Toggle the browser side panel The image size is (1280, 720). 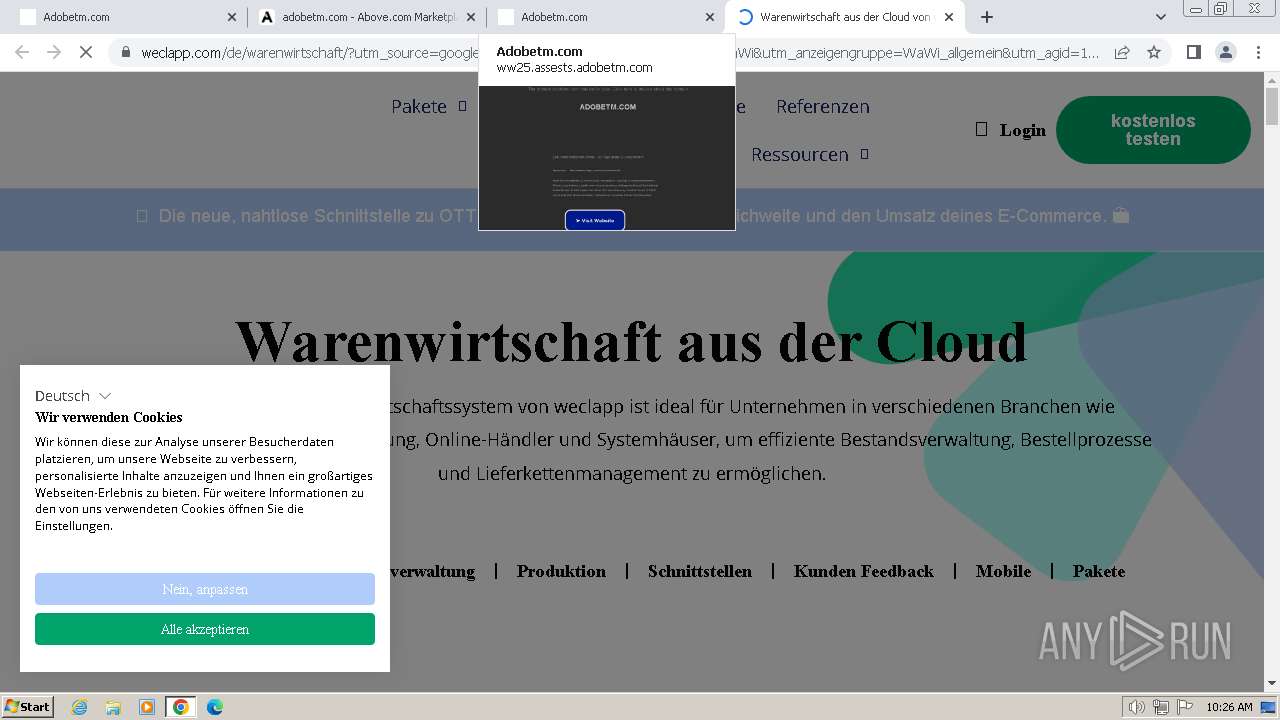click(1193, 52)
